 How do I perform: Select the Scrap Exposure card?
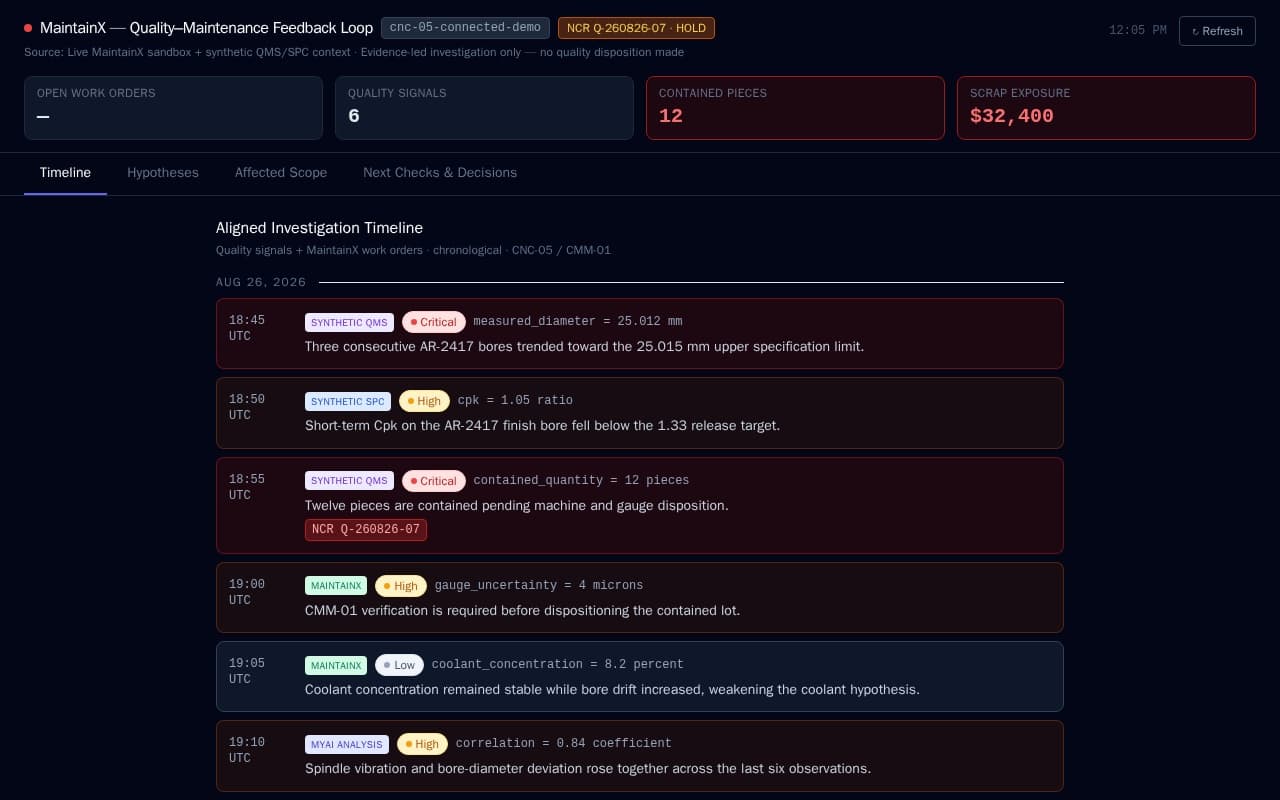[1106, 108]
